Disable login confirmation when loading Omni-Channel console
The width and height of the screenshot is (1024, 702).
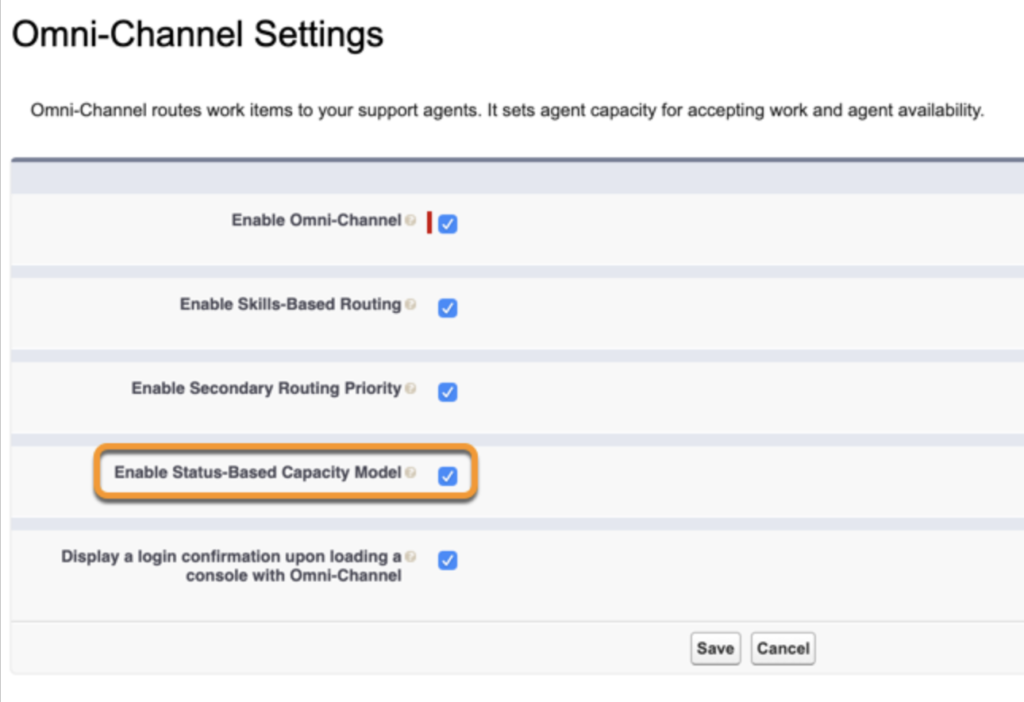[x=447, y=561]
